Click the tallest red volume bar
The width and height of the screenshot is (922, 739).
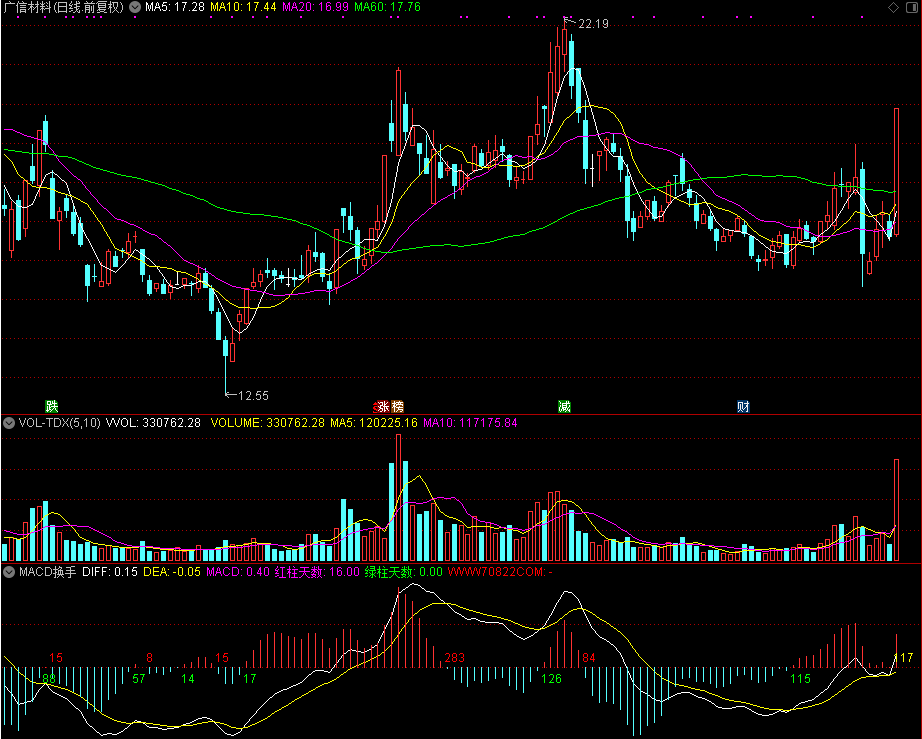398,497
